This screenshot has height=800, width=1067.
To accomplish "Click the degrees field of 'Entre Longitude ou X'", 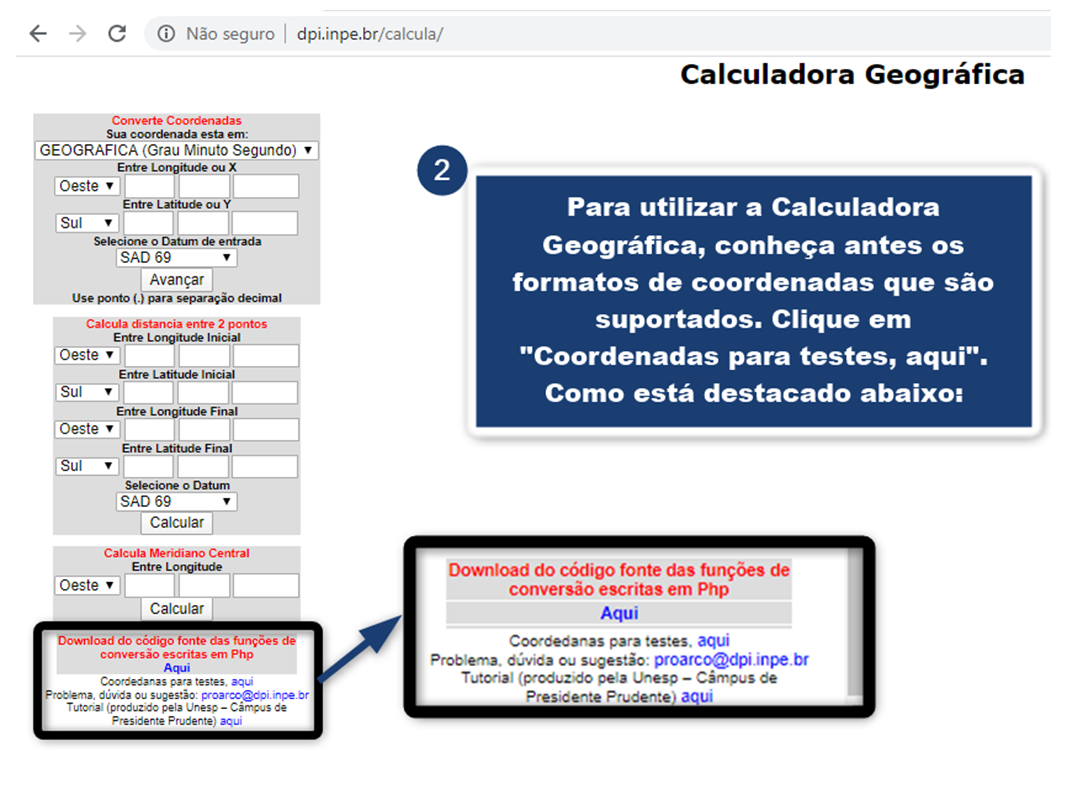I will pyautogui.click(x=150, y=186).
